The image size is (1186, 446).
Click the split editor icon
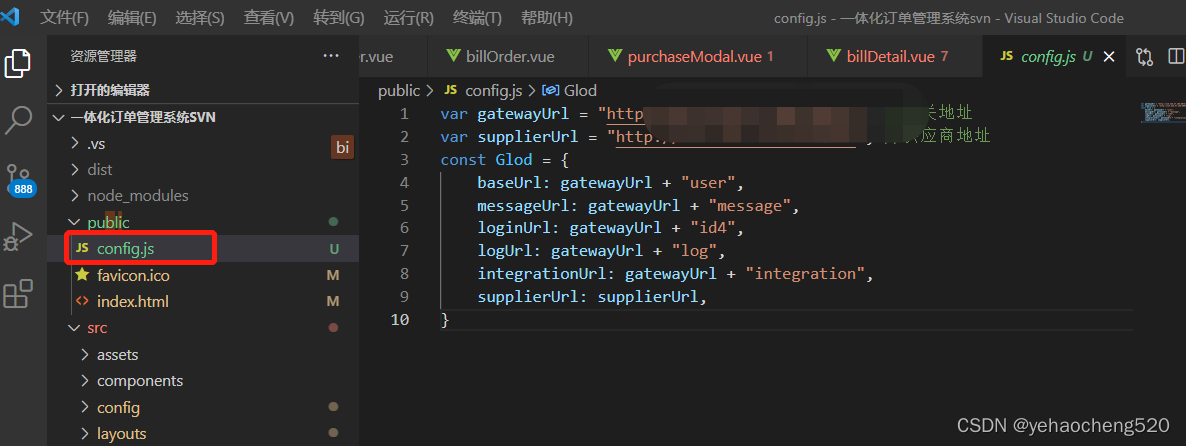(x=1176, y=57)
